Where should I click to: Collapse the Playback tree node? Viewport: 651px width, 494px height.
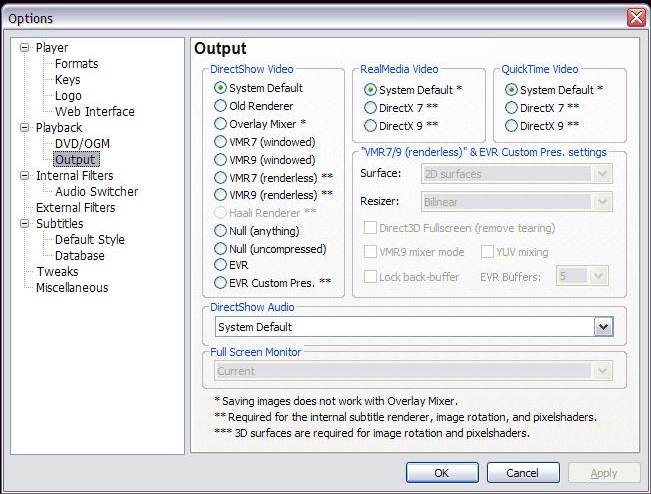(24, 127)
